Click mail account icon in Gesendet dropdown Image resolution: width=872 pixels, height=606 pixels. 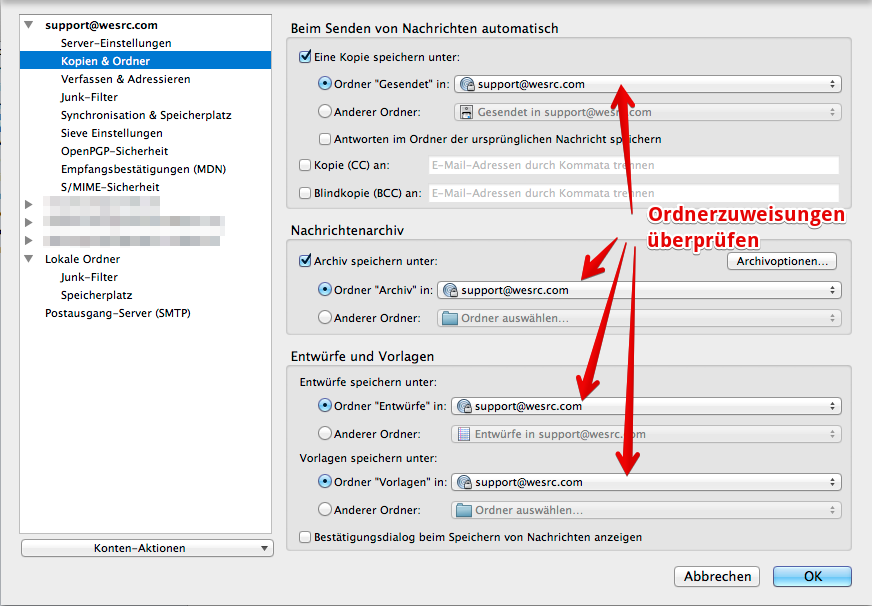(x=467, y=84)
